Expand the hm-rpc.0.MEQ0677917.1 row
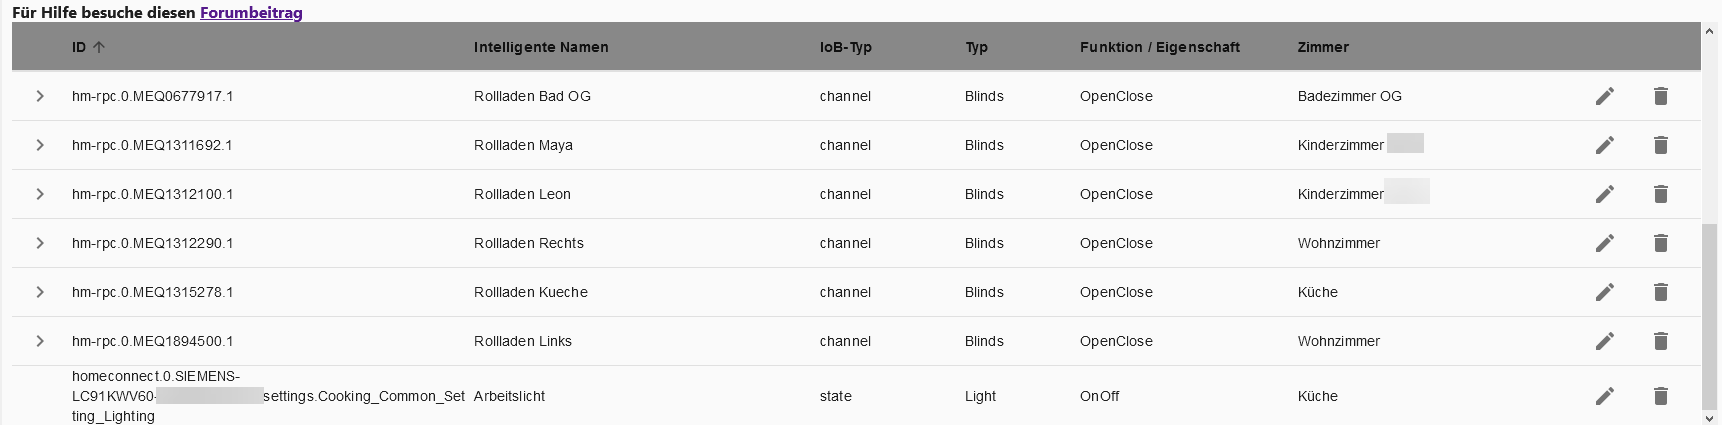 click(40, 96)
